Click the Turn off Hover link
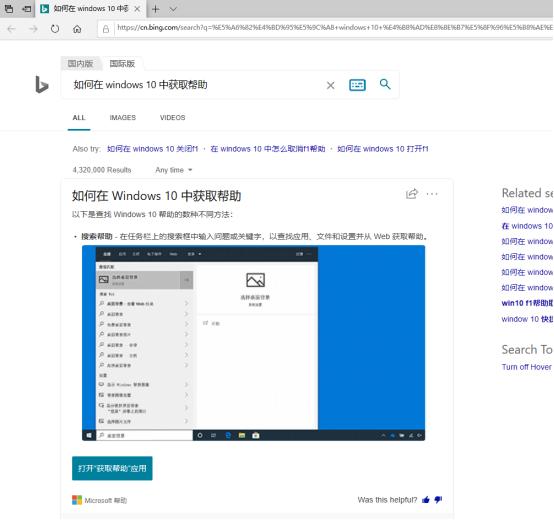The height and width of the screenshot is (520, 554). [x=526, y=367]
